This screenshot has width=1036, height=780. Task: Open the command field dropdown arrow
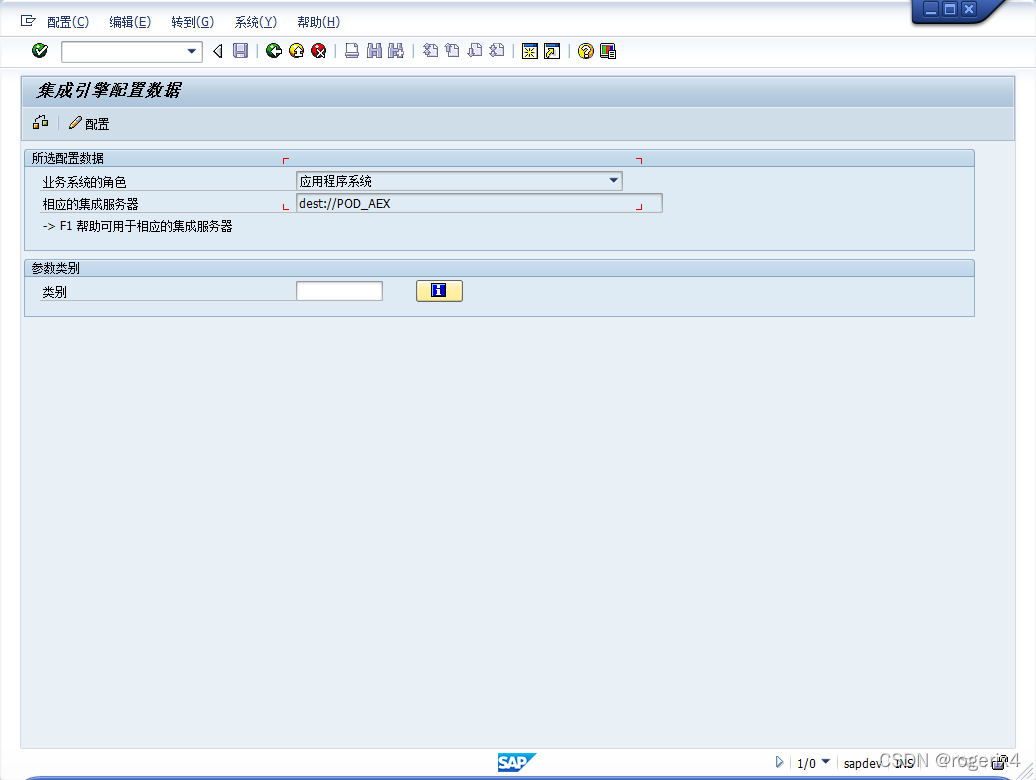pos(192,52)
